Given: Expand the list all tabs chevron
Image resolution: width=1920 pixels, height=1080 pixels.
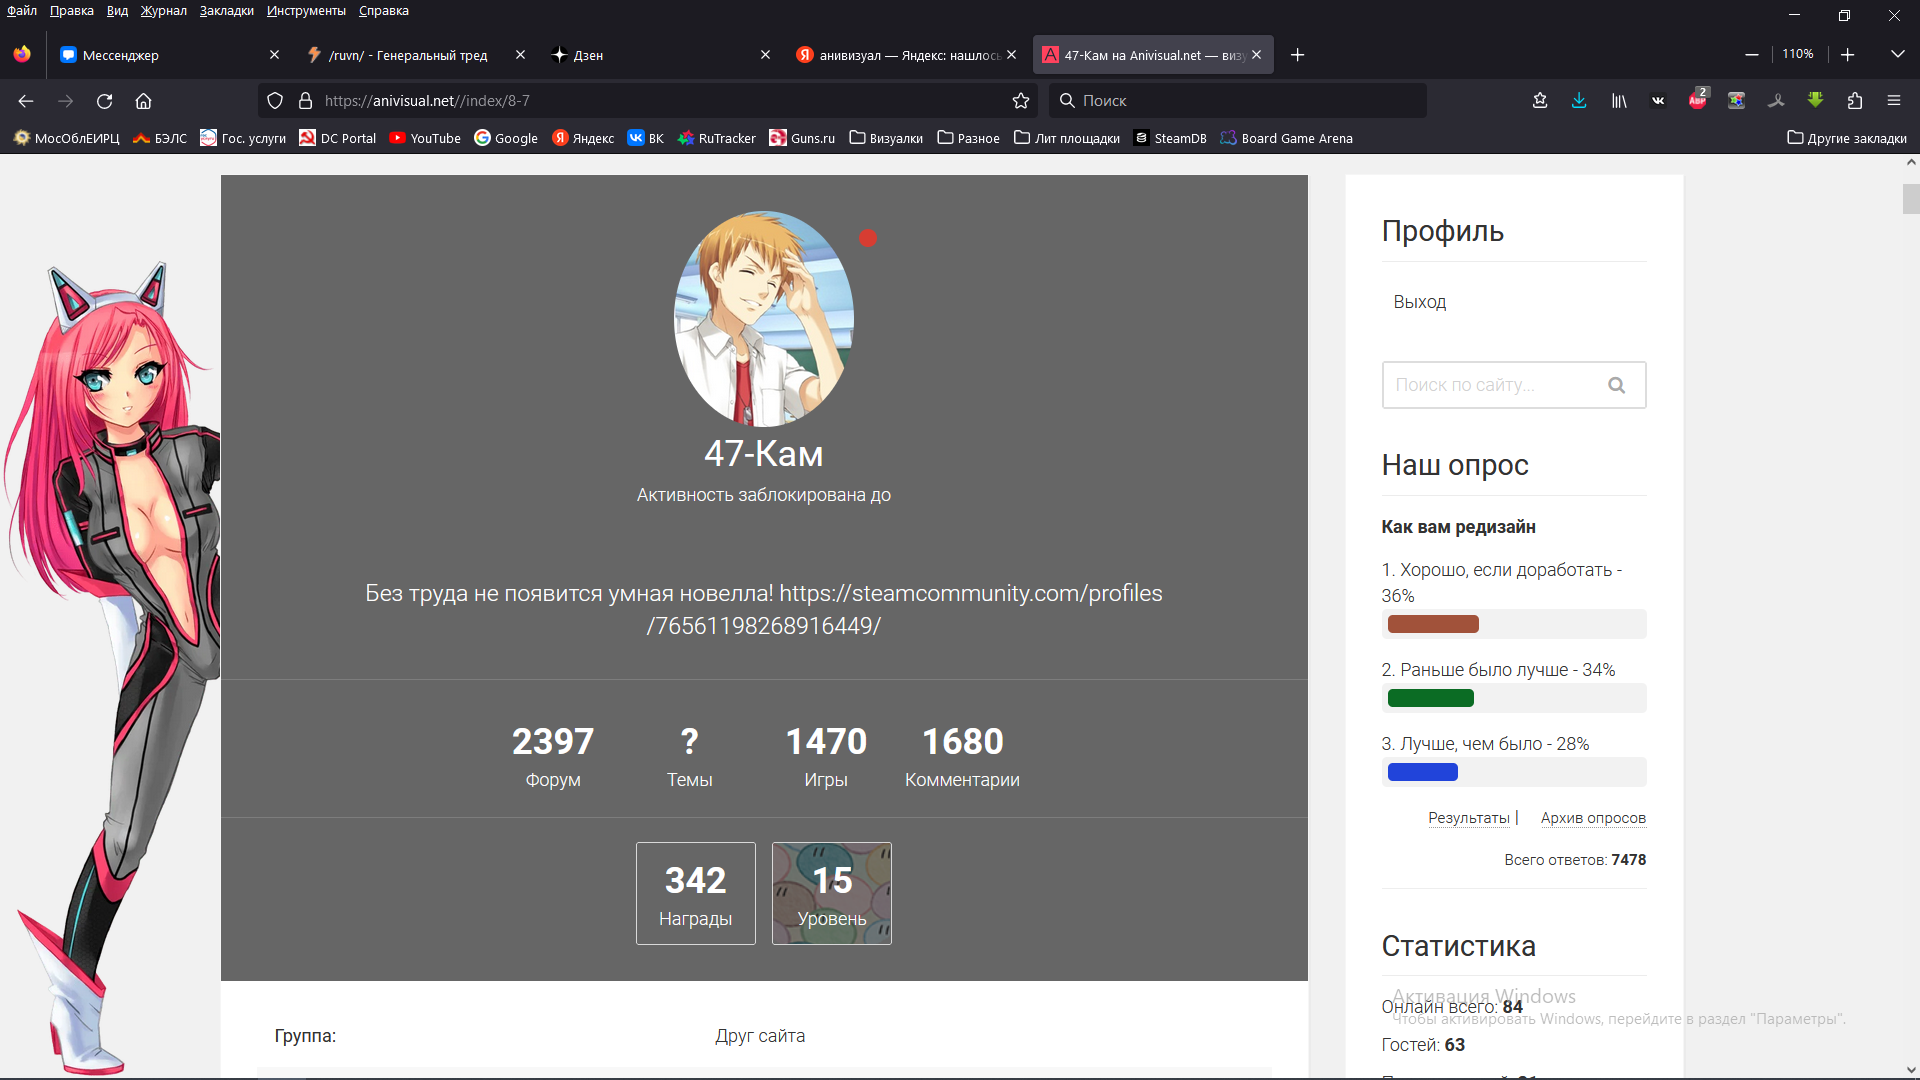Looking at the screenshot, I should click(x=1897, y=54).
